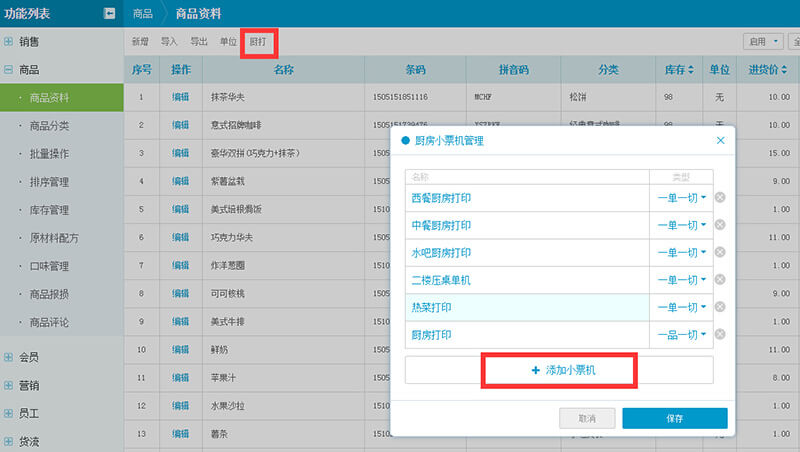Open the 启用 status filter dropdown

coord(763,42)
